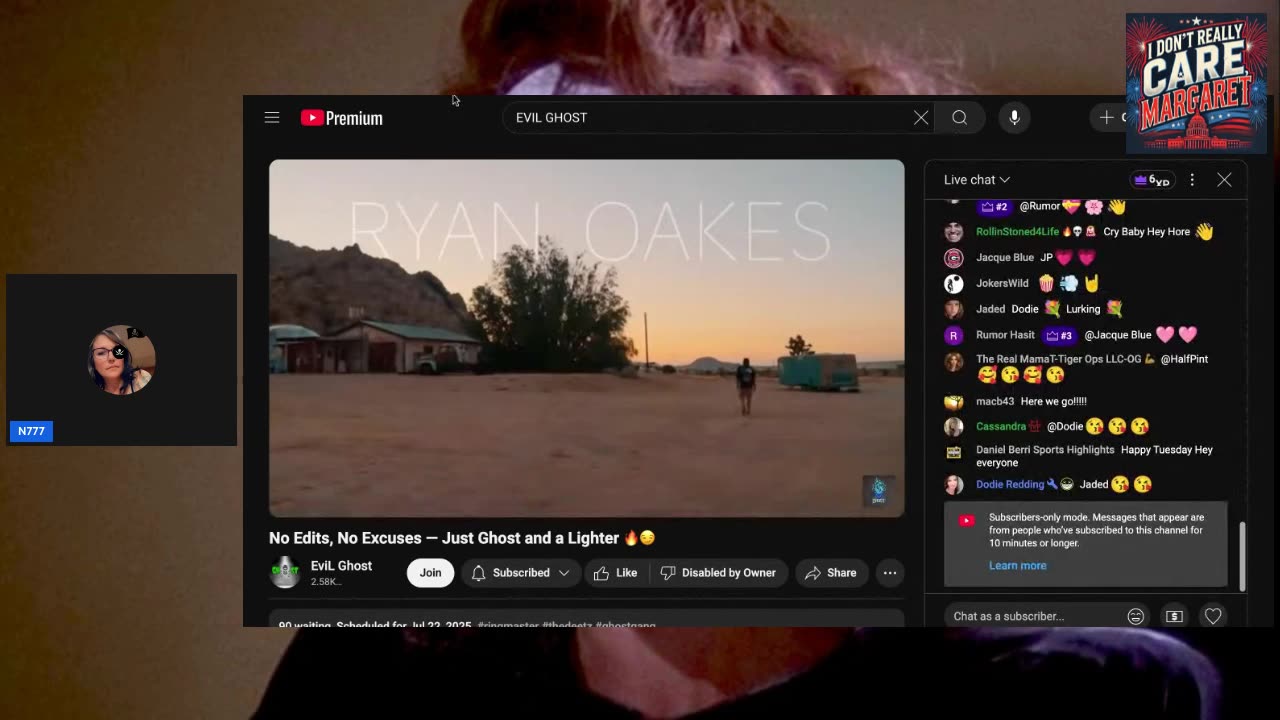Click the channel watermark in video corner
Image resolution: width=1280 pixels, height=720 pixels.
click(x=878, y=491)
